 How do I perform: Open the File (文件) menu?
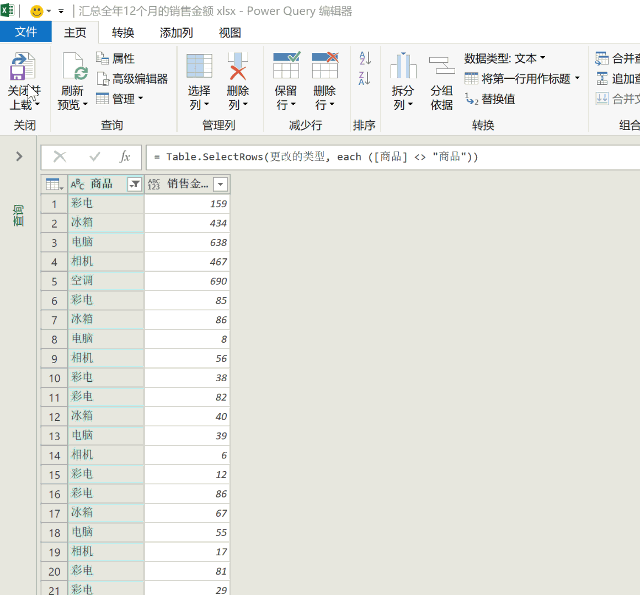[26, 32]
